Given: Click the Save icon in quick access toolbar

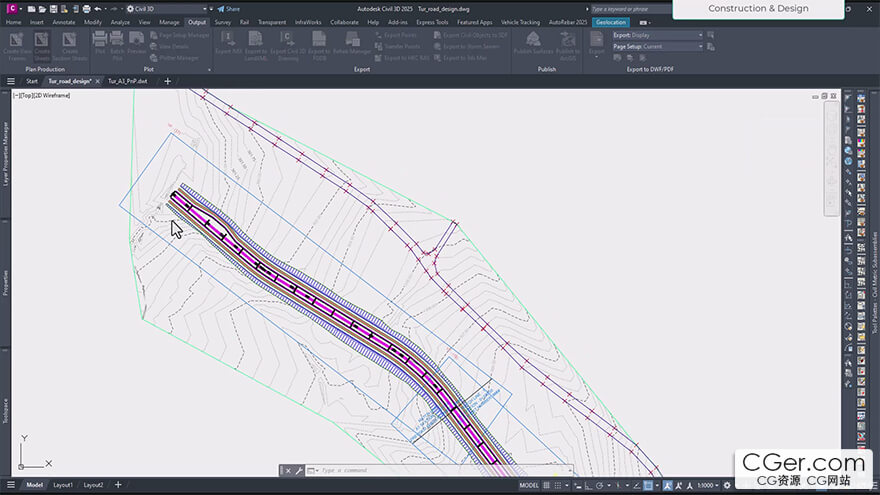Looking at the screenshot, I should coord(54,8).
